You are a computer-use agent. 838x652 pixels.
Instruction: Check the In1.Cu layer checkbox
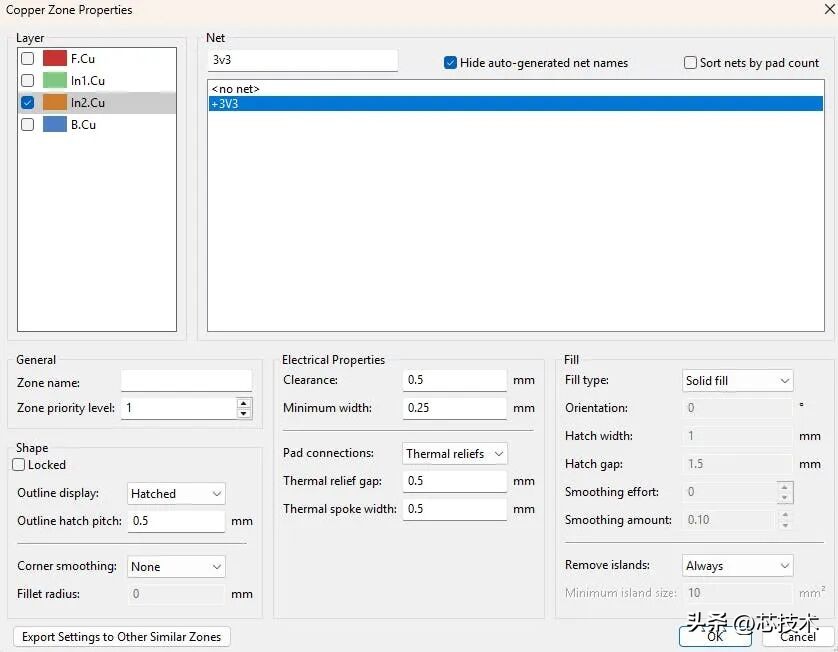(x=27, y=81)
